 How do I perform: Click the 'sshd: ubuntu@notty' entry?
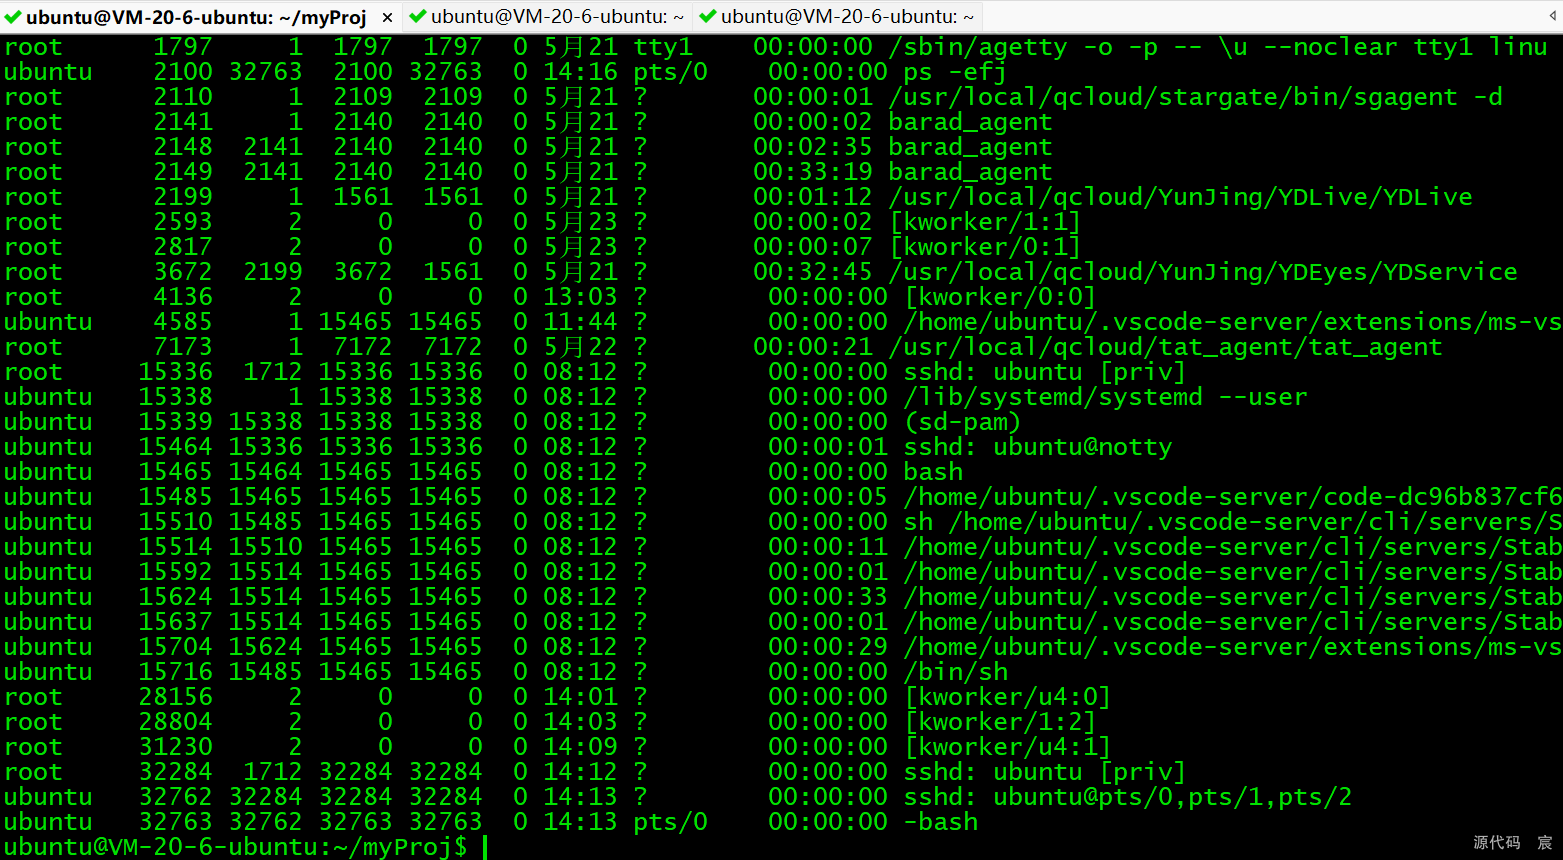pos(1037,447)
